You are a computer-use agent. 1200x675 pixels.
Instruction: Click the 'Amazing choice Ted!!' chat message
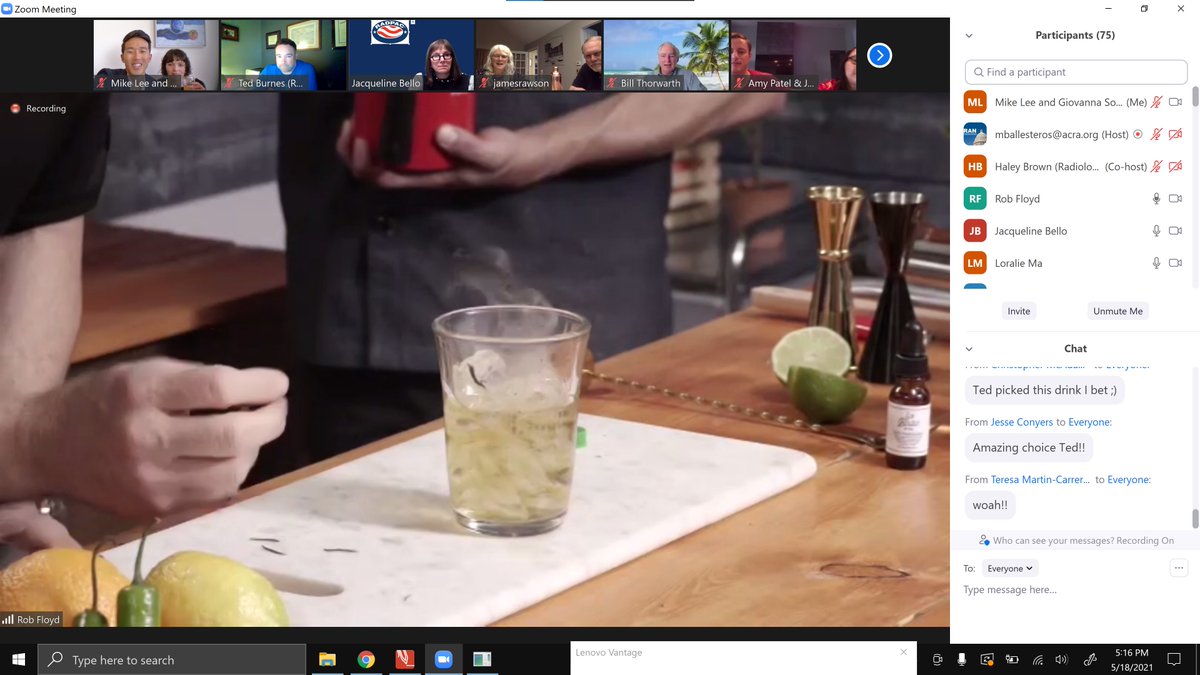(x=1029, y=448)
